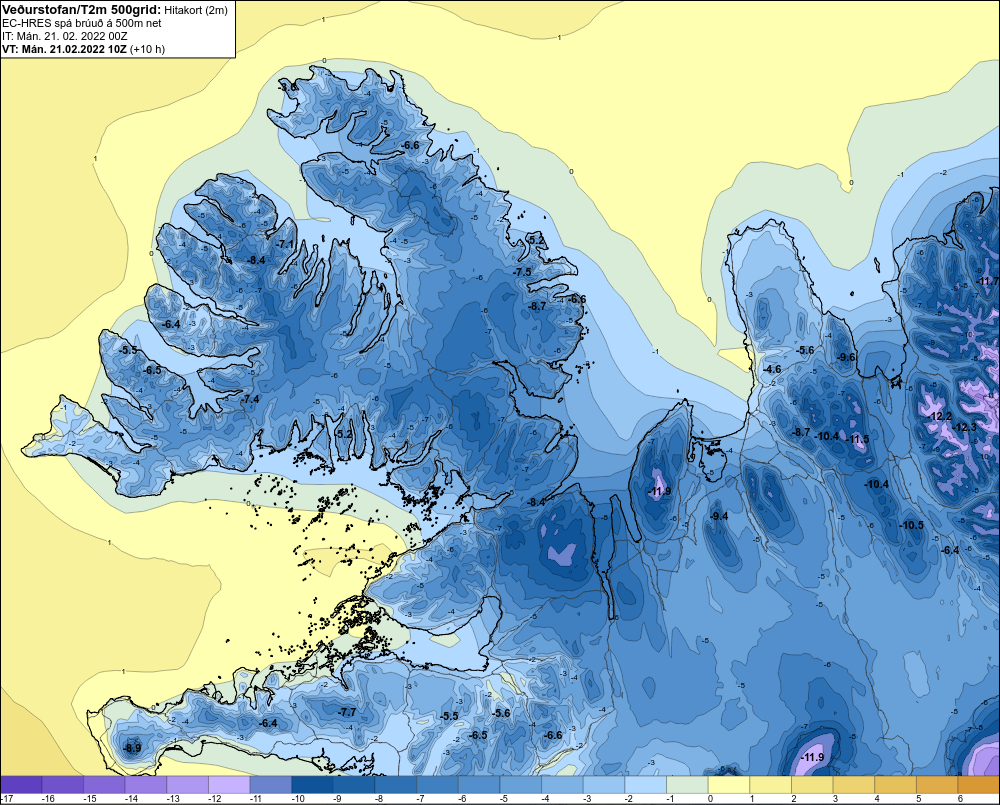Click the -9.4 temperature value
This screenshot has width=1000, height=805.
719,516
